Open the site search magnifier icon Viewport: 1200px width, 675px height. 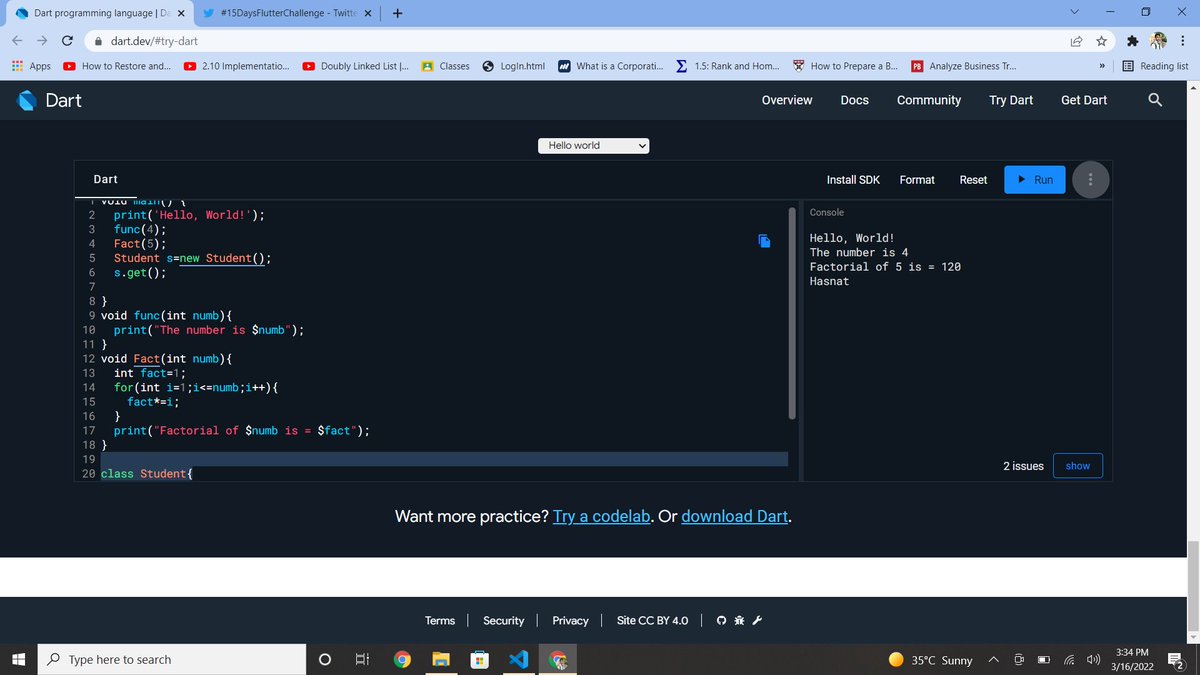click(x=1155, y=100)
